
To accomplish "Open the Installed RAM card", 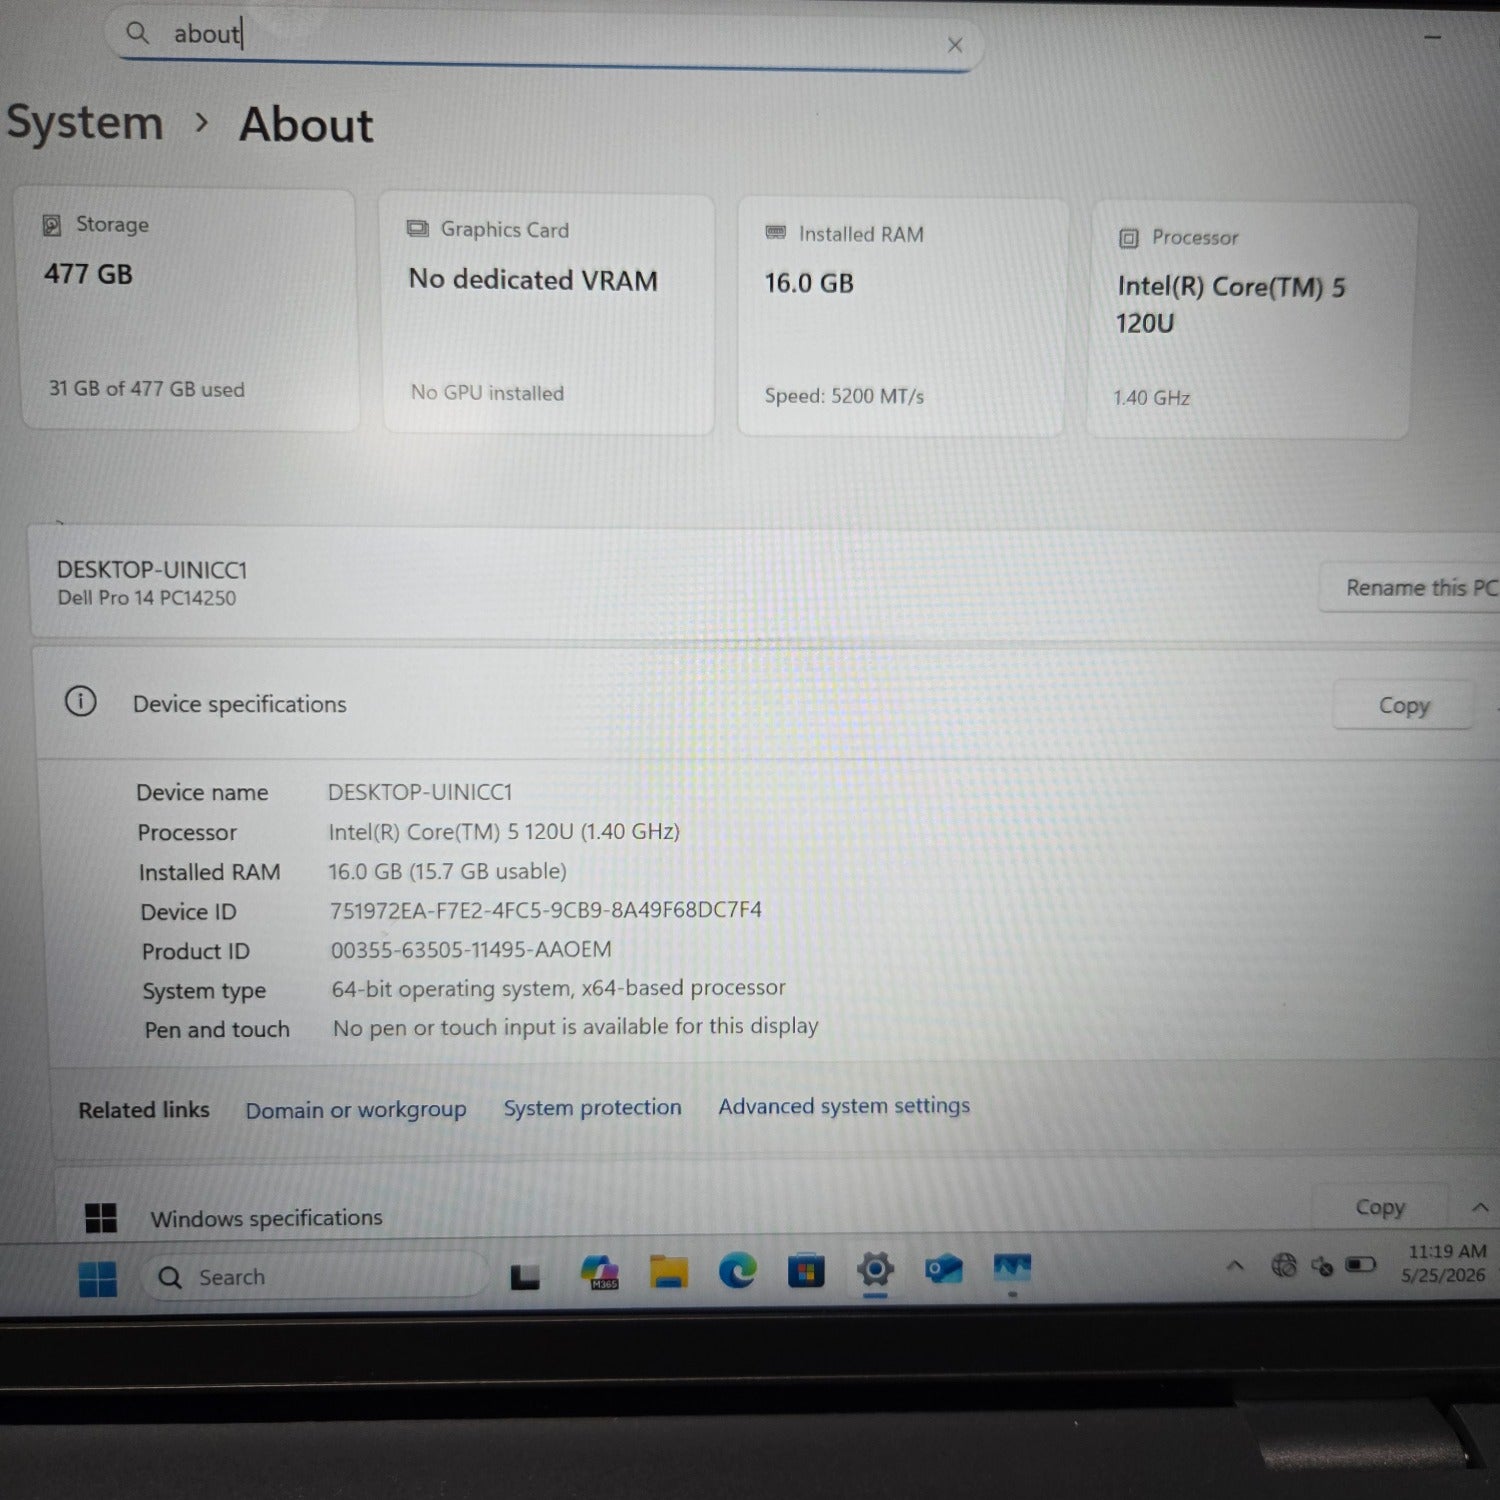I will point(902,318).
